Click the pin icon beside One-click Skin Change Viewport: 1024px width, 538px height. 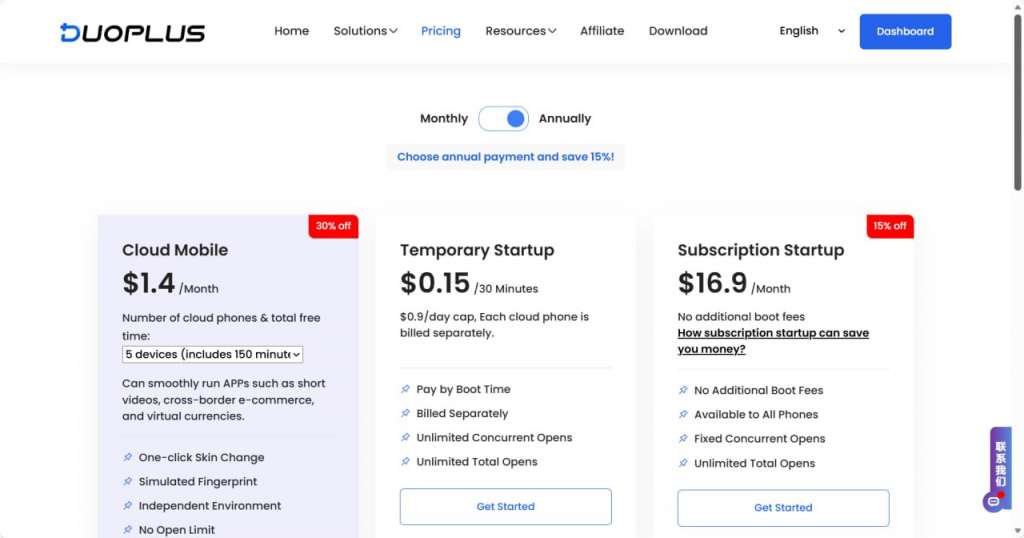[127, 458]
